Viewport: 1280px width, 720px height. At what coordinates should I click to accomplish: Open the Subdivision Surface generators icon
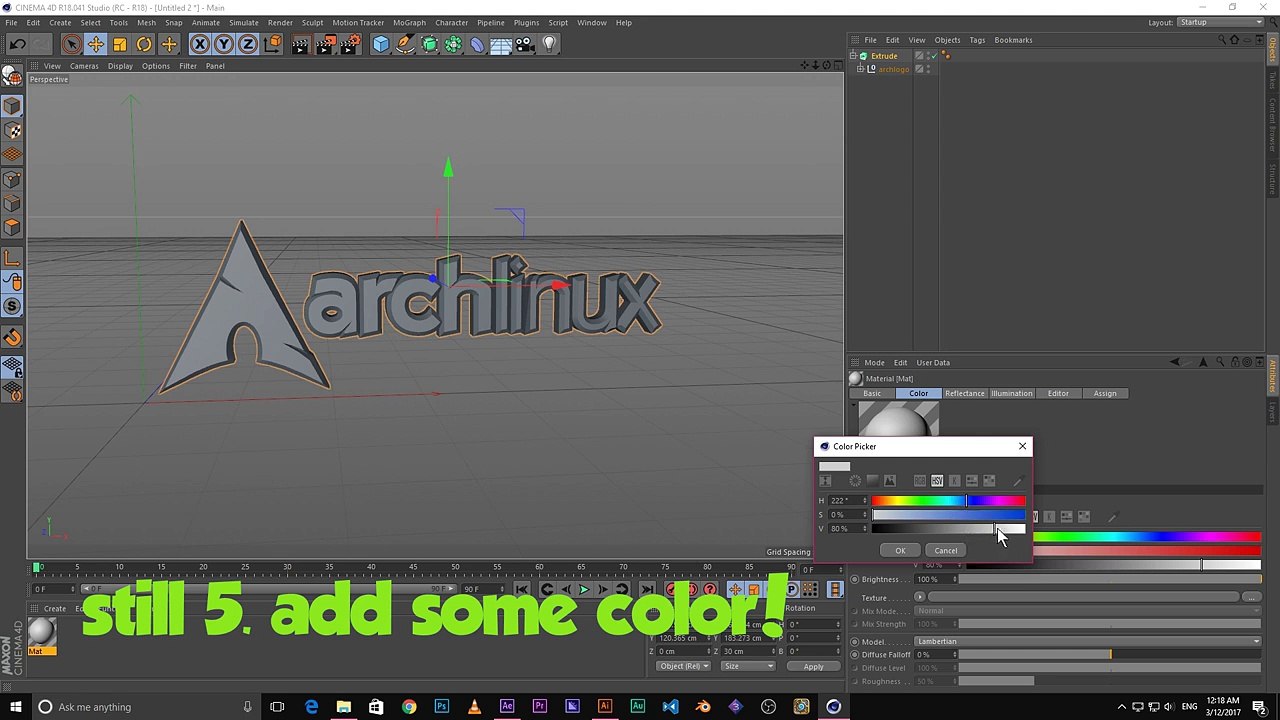click(429, 44)
